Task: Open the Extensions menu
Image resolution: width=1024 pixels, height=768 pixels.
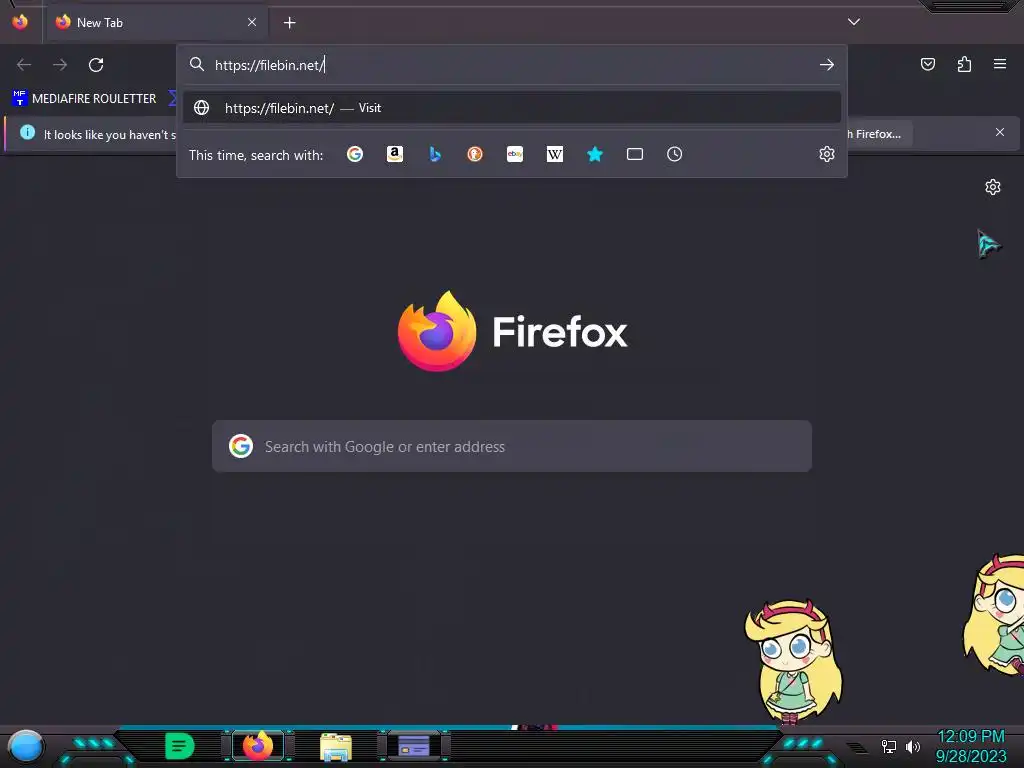Action: pos(964,64)
